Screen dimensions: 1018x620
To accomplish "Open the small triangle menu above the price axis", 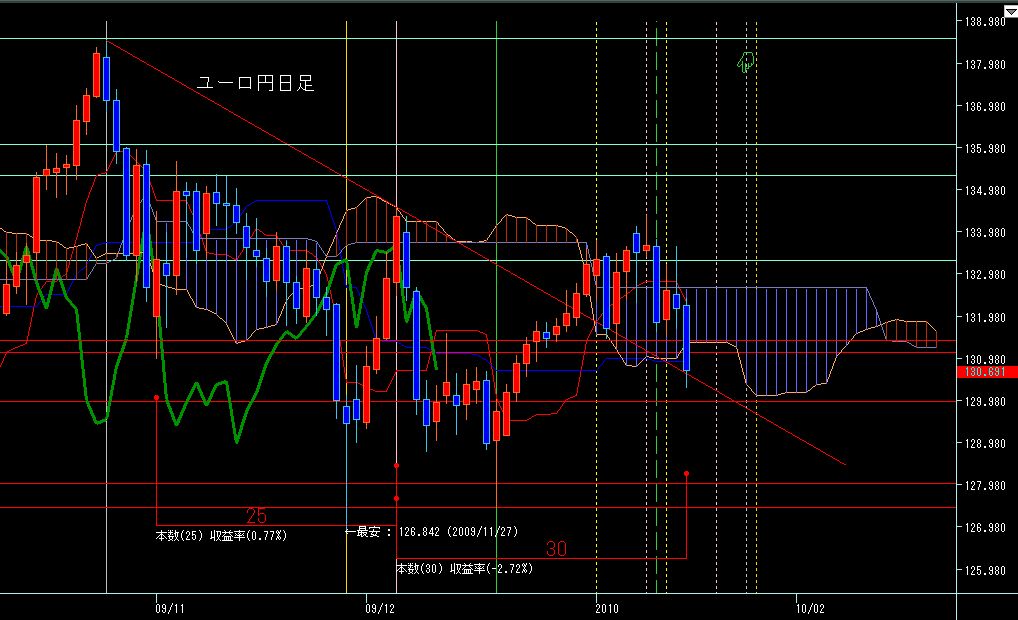I will tap(1011, 11).
